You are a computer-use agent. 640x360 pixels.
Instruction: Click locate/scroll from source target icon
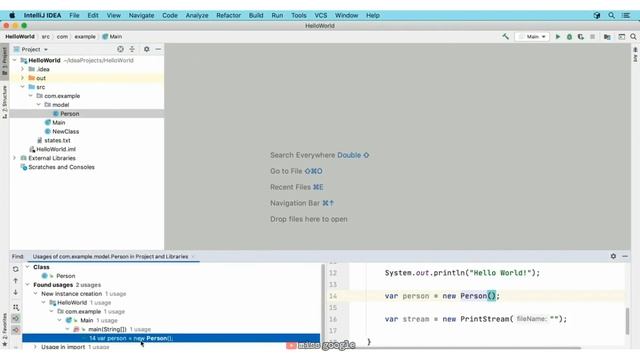click(120, 49)
